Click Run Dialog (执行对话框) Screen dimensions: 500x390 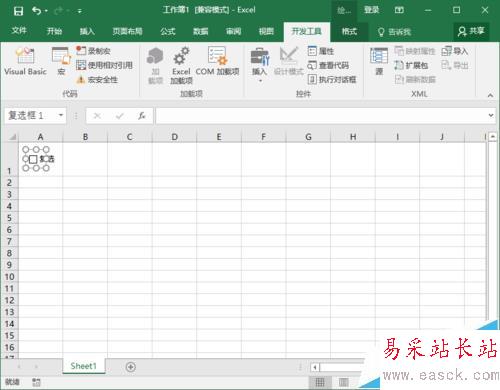click(332, 79)
